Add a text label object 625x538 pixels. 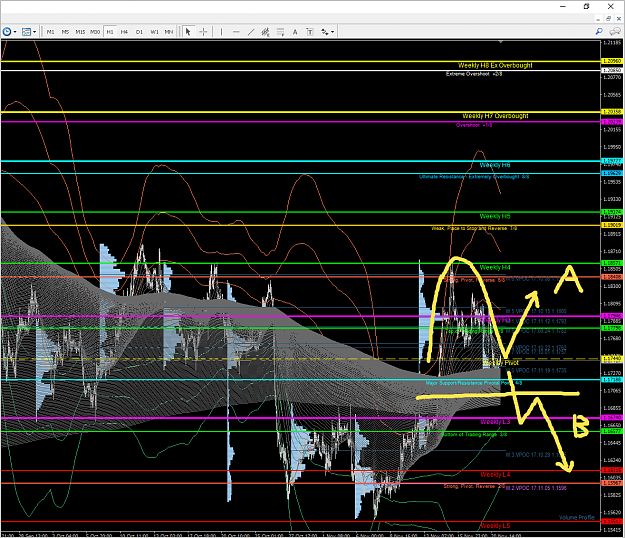[310, 31]
